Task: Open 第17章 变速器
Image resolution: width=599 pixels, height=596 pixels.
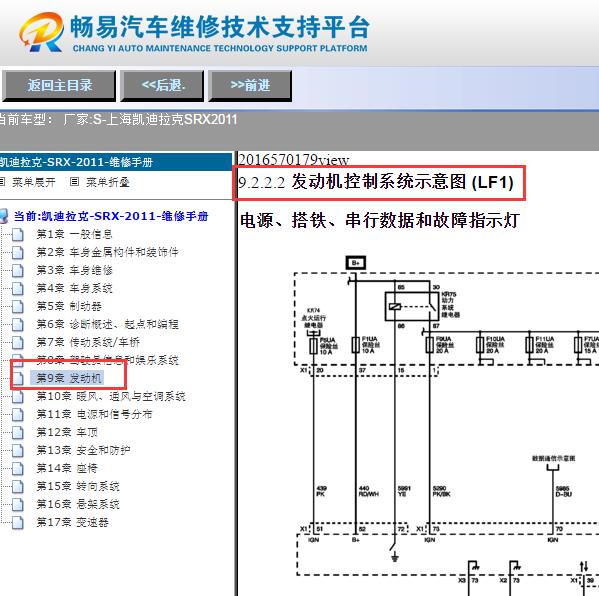Action: (72, 522)
